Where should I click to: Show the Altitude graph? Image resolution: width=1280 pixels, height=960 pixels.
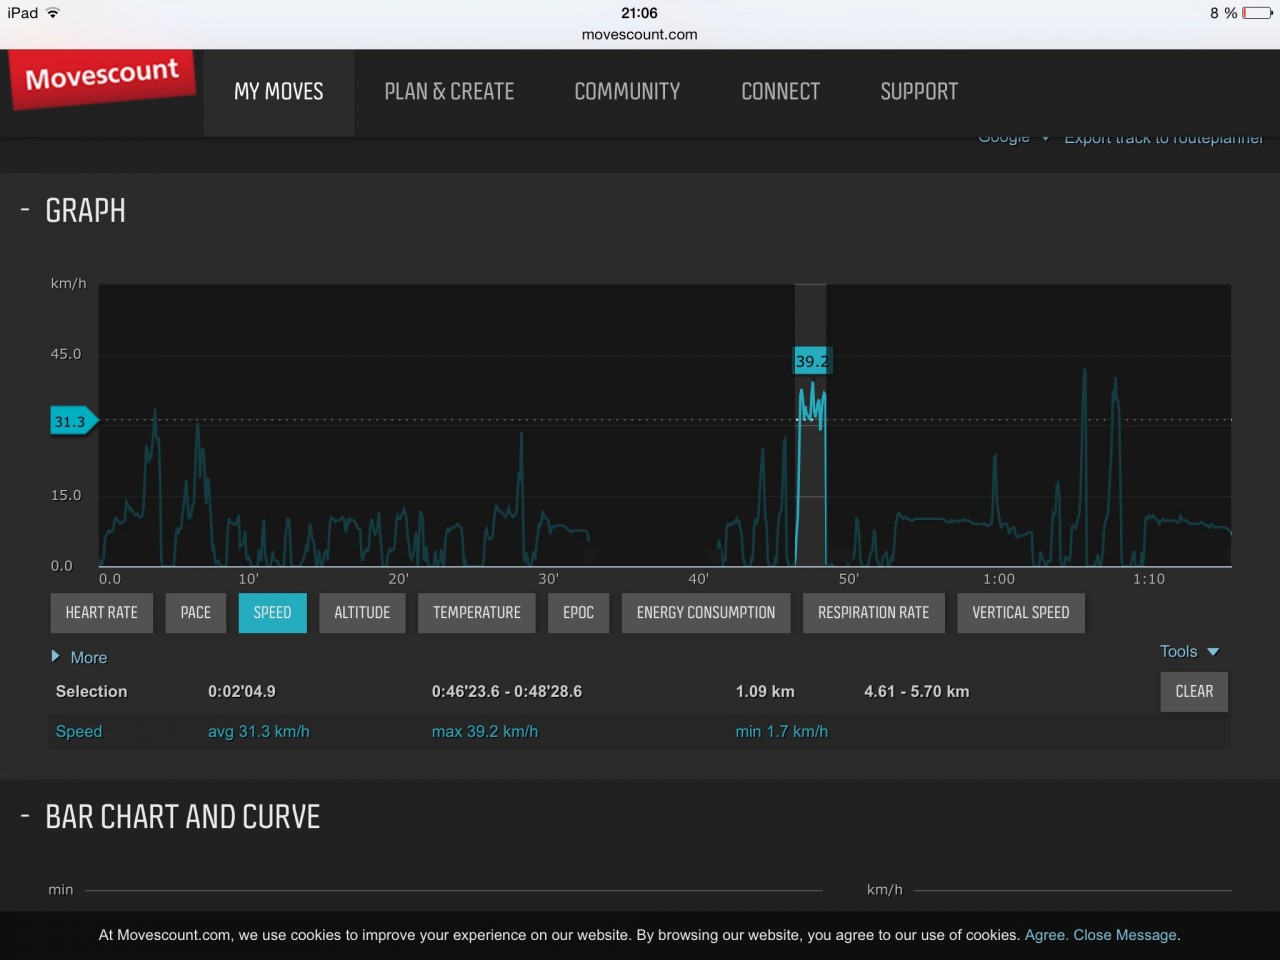coord(362,613)
